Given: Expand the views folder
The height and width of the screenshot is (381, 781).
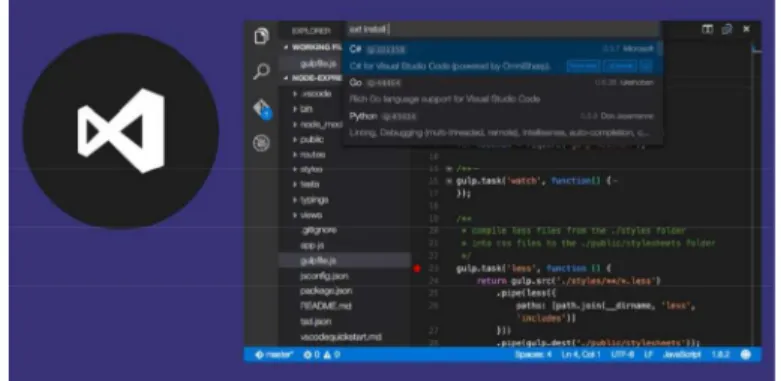Looking at the screenshot, I should [x=307, y=215].
